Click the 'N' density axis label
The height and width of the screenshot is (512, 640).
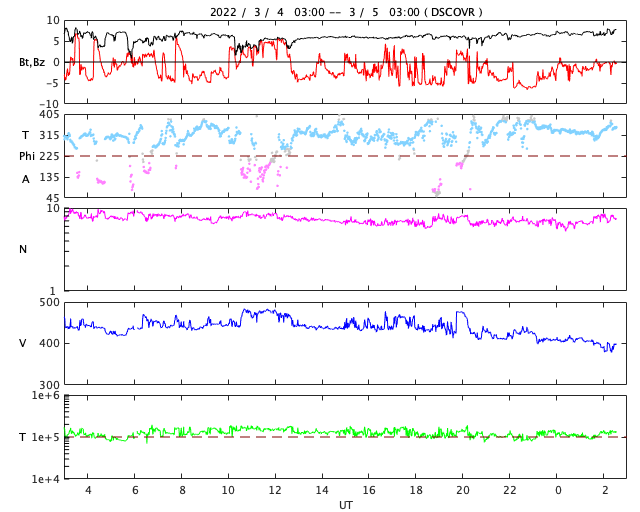coord(23,249)
